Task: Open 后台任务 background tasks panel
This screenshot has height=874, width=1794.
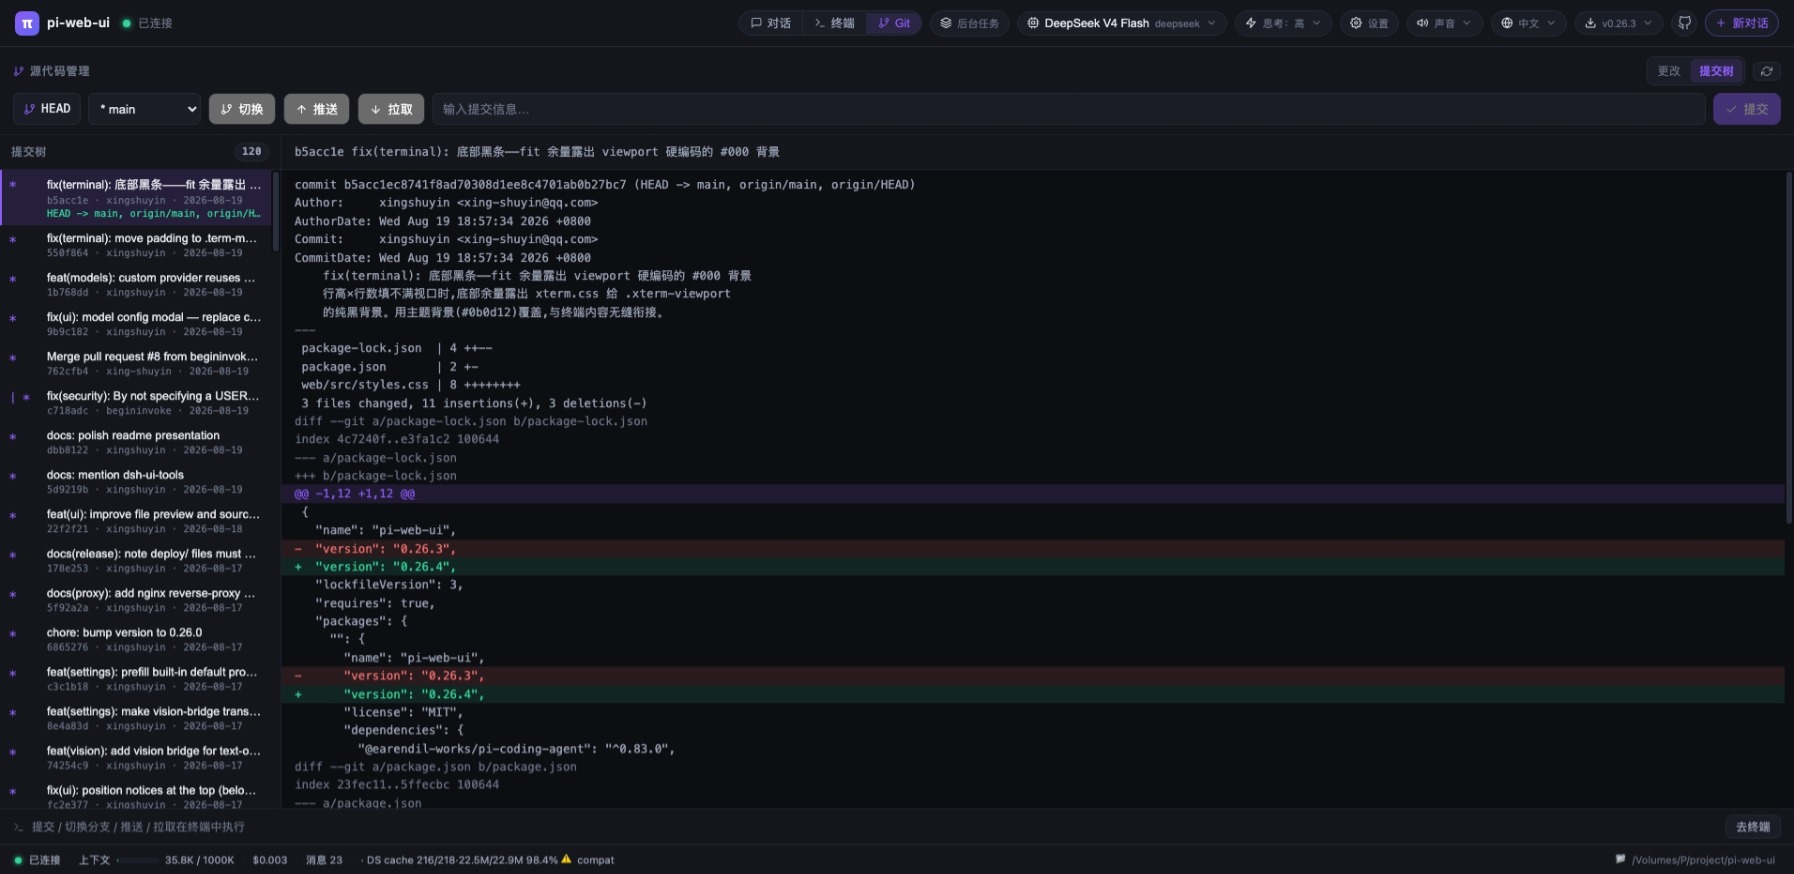Action: 969,23
